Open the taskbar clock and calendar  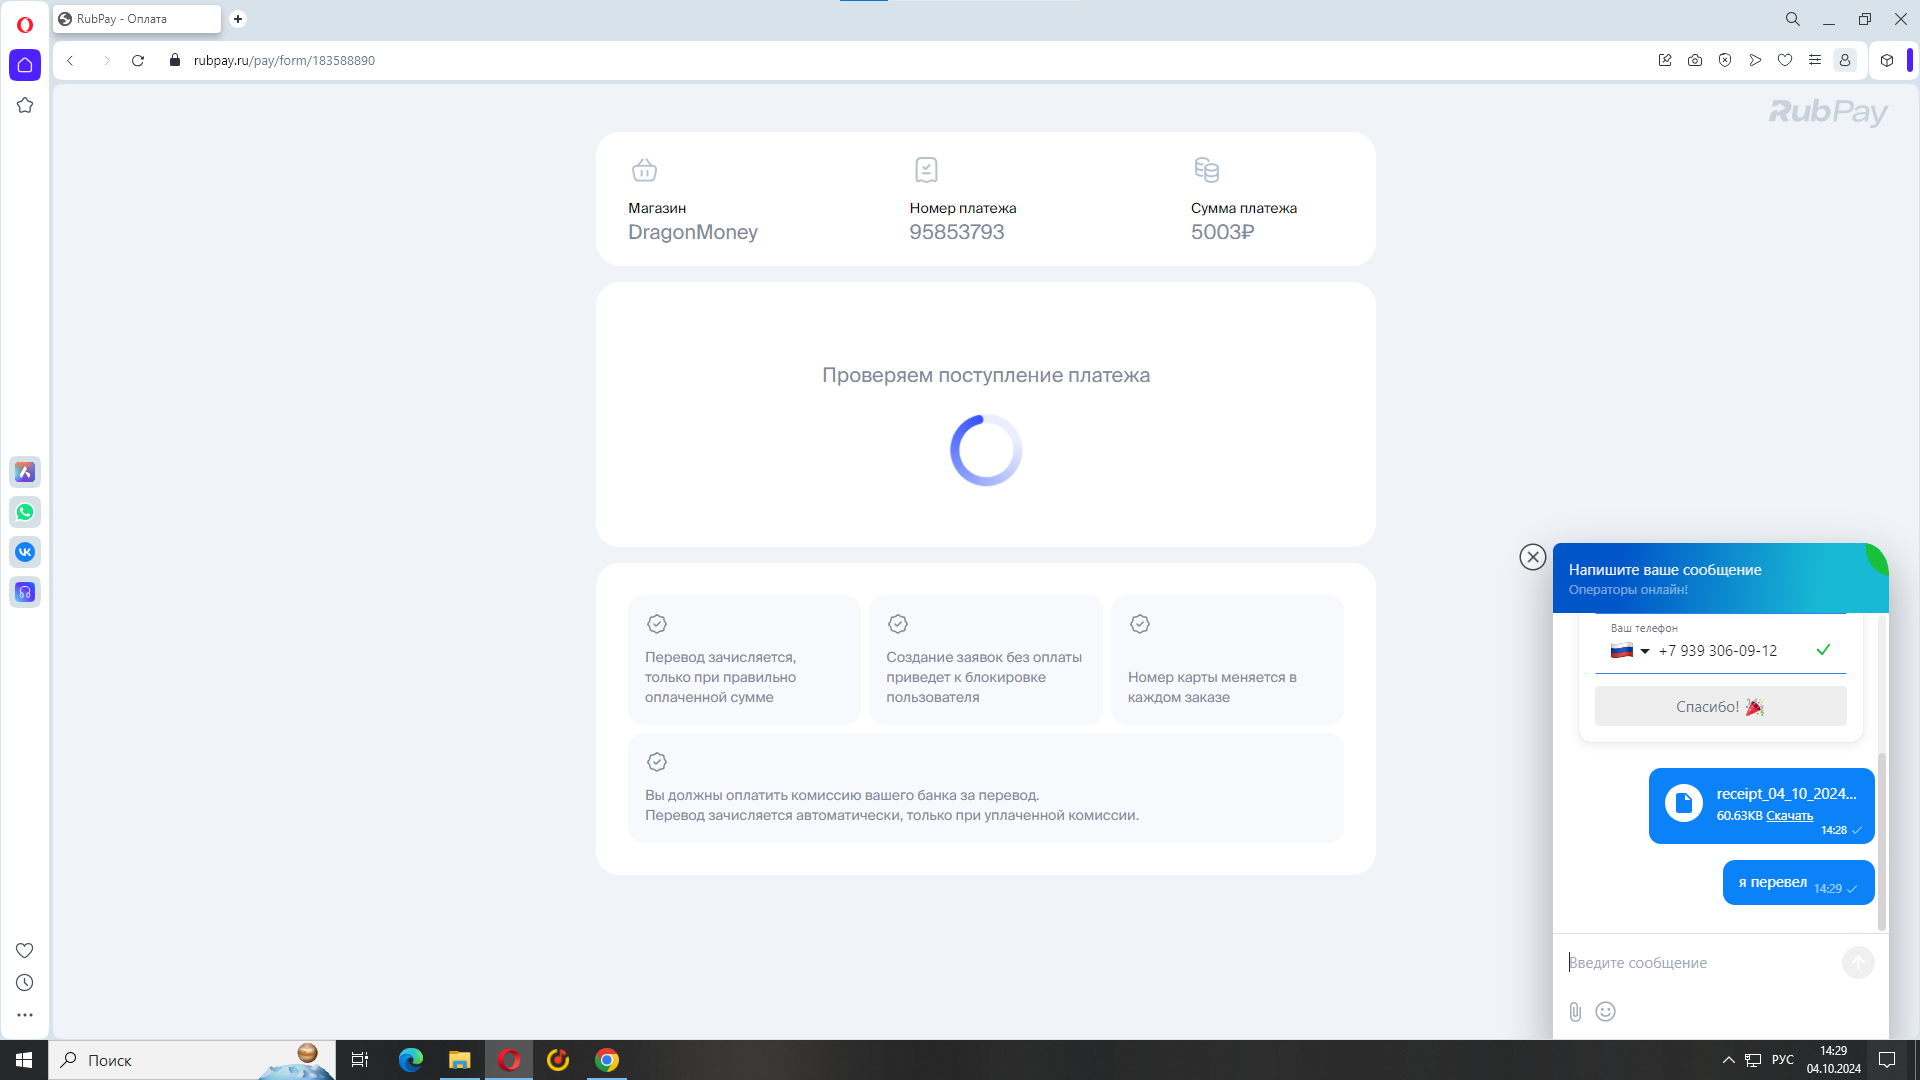[1834, 1060]
